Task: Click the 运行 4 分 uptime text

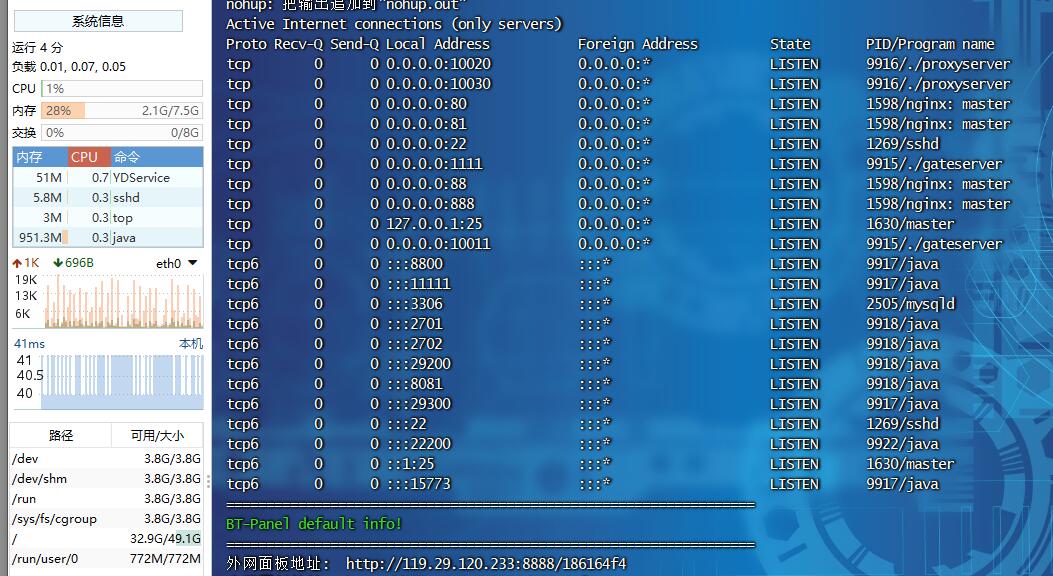Action: pyautogui.click(x=38, y=48)
